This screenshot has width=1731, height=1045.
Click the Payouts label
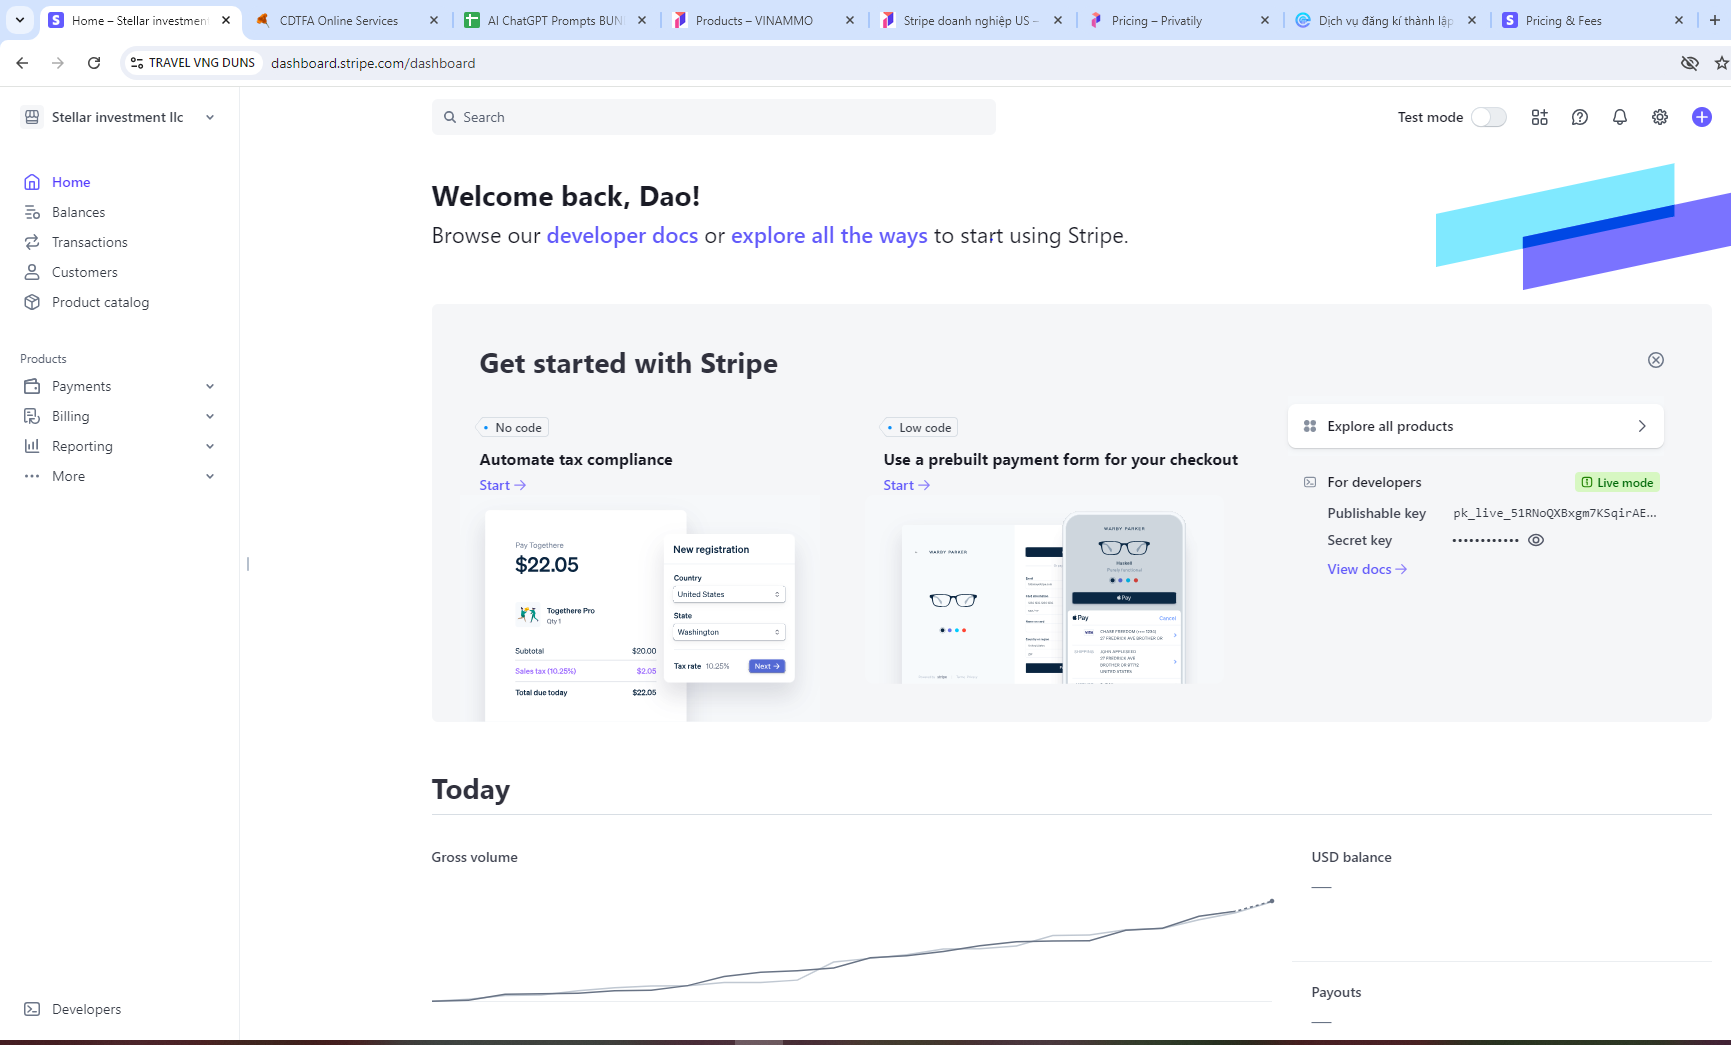point(1336,992)
